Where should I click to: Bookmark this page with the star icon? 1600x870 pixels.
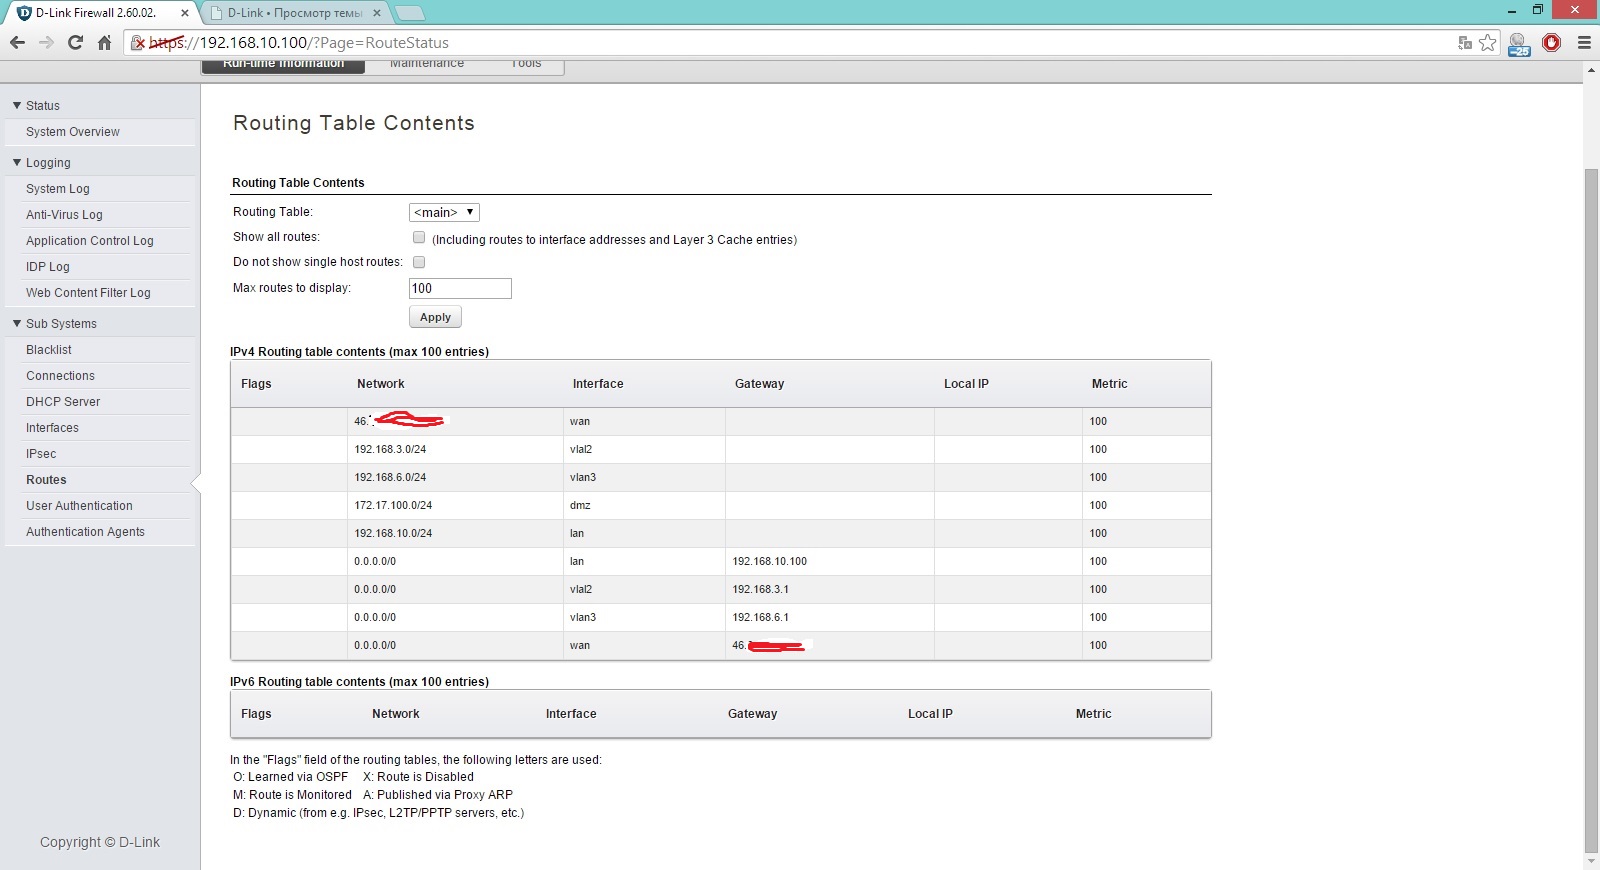click(1488, 42)
